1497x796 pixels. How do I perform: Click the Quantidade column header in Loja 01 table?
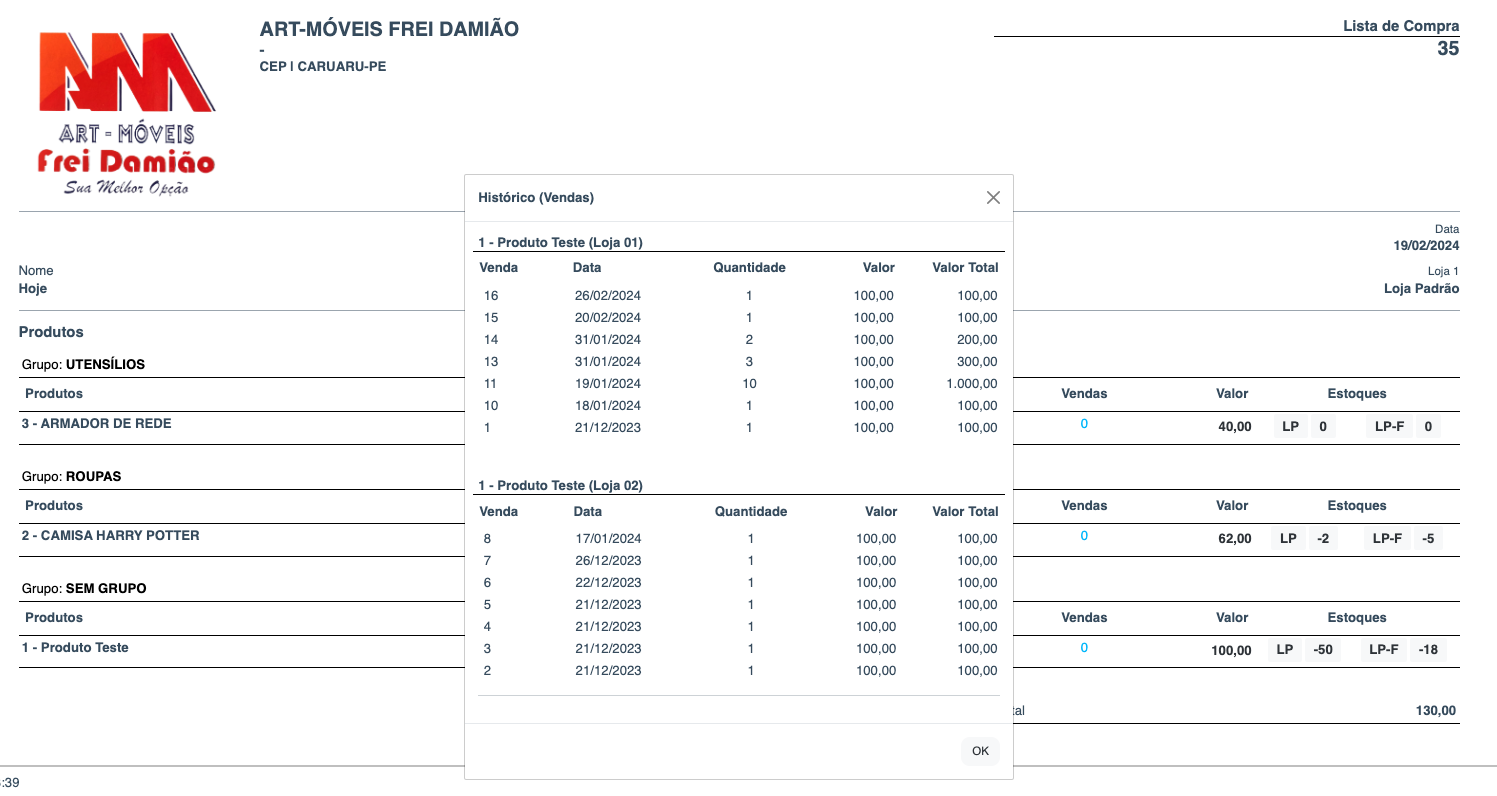coord(749,268)
